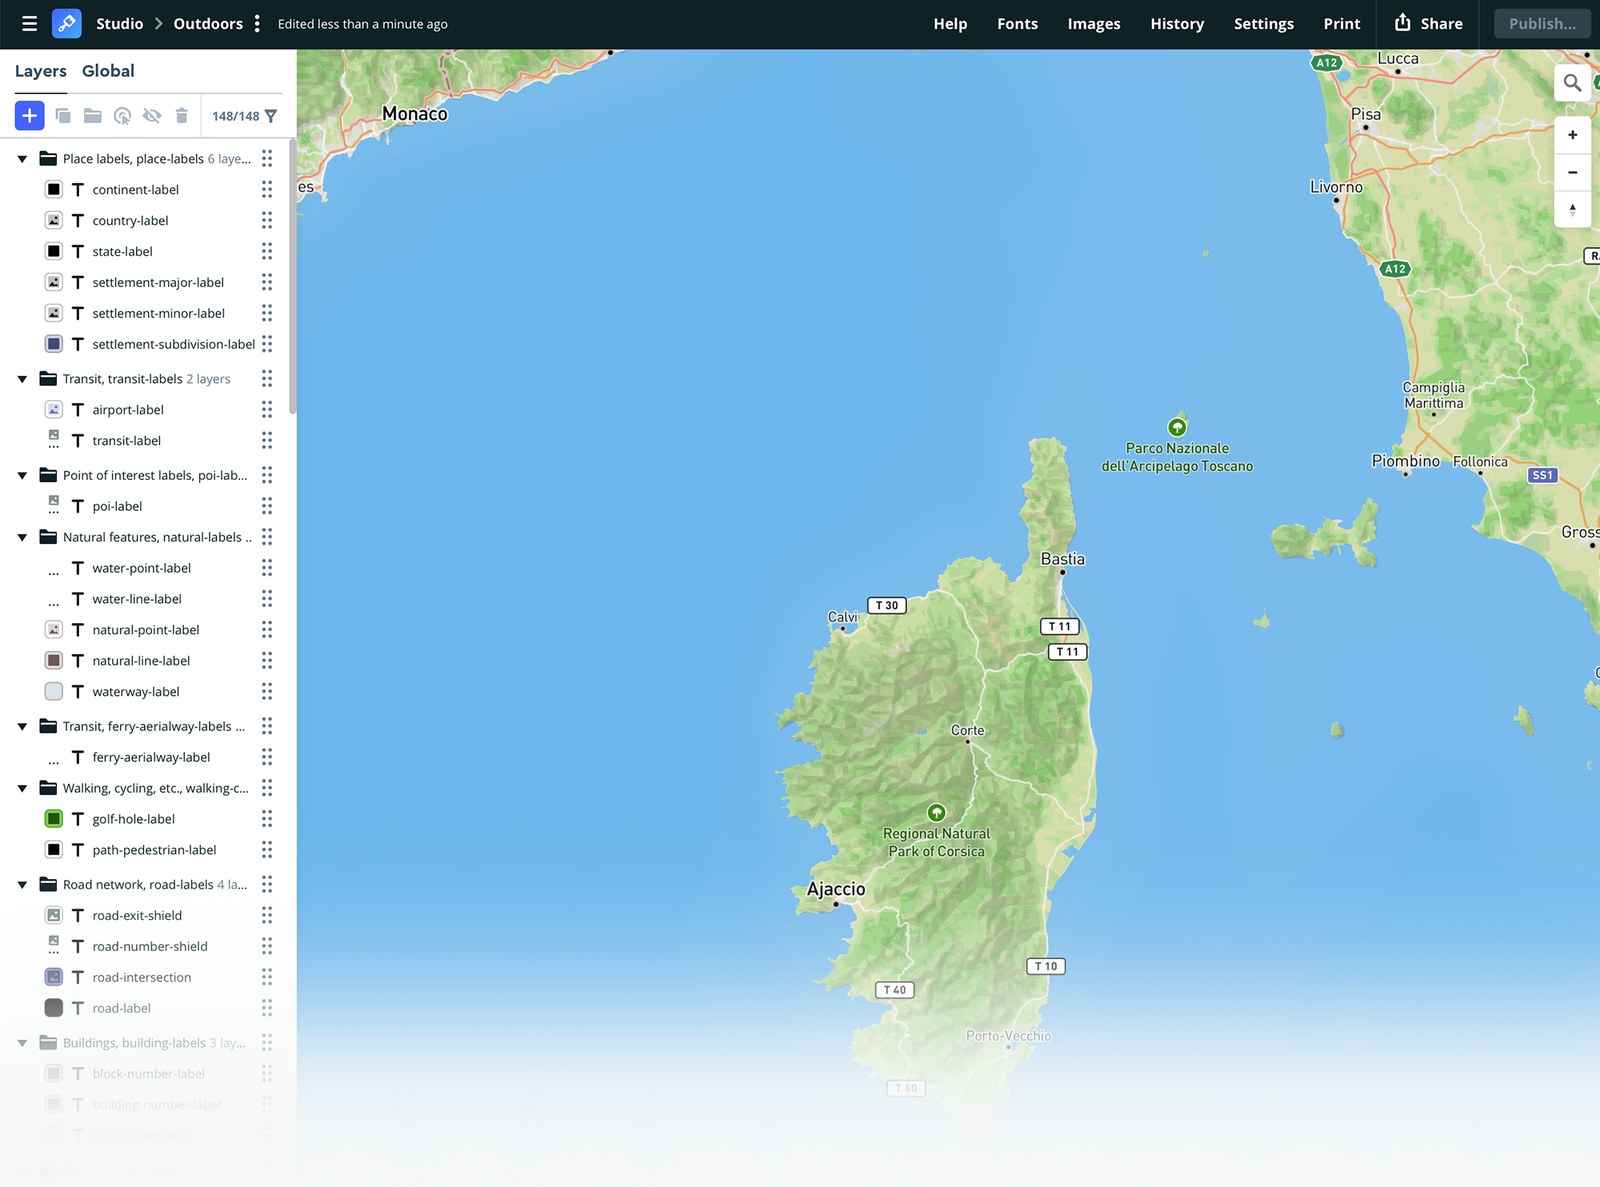Screen dimensions: 1600x1187
Task: Switch to the Global tab
Action: click(x=108, y=71)
